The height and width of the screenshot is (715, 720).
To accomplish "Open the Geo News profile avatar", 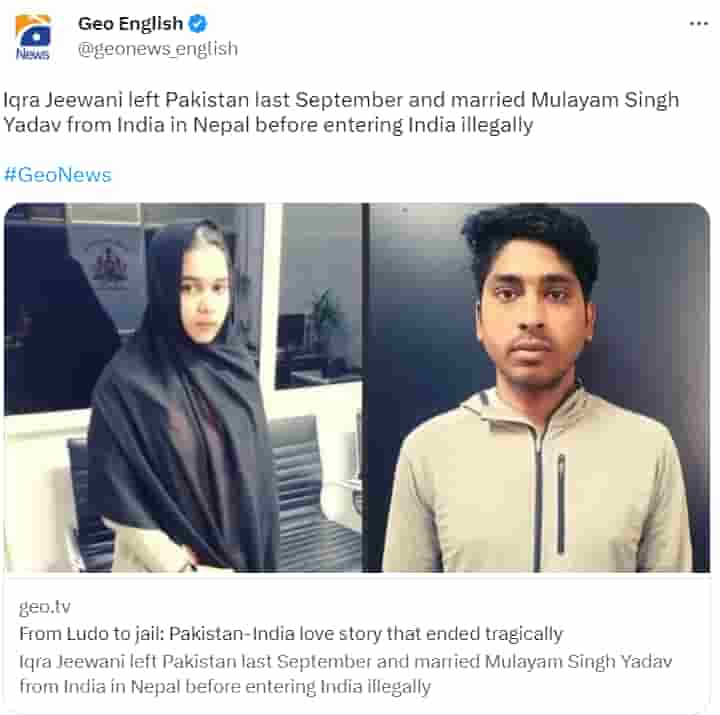I will pyautogui.click(x=33, y=37).
